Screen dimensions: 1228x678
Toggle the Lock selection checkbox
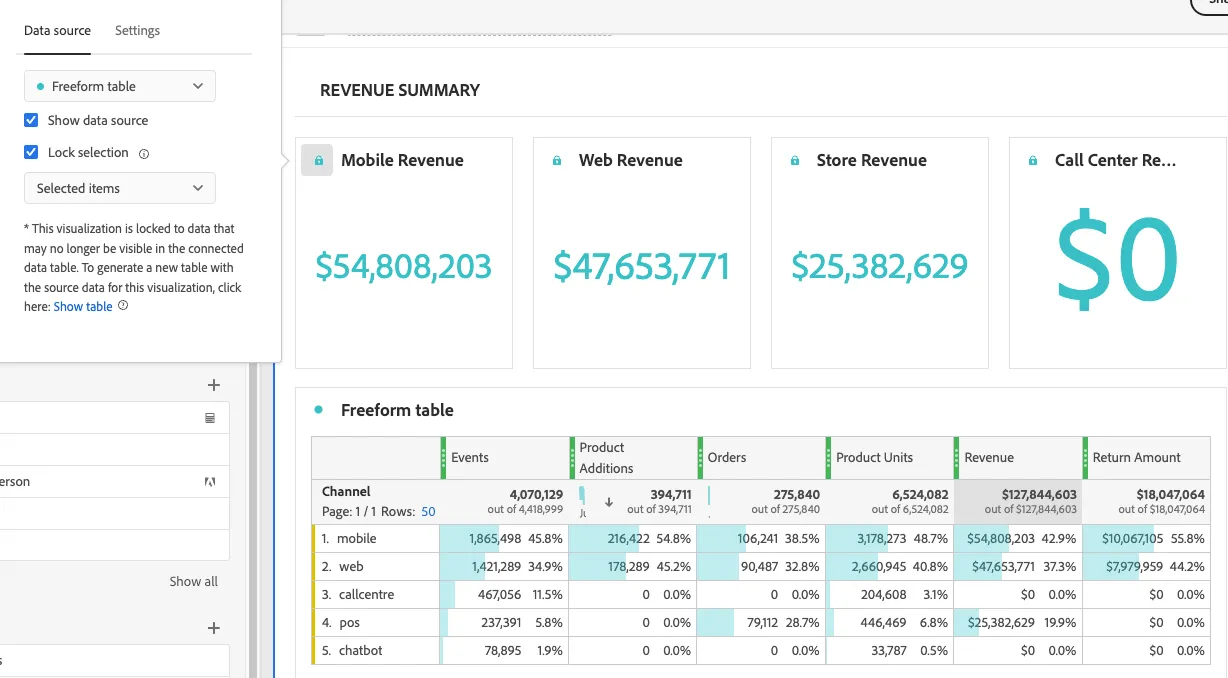point(31,152)
